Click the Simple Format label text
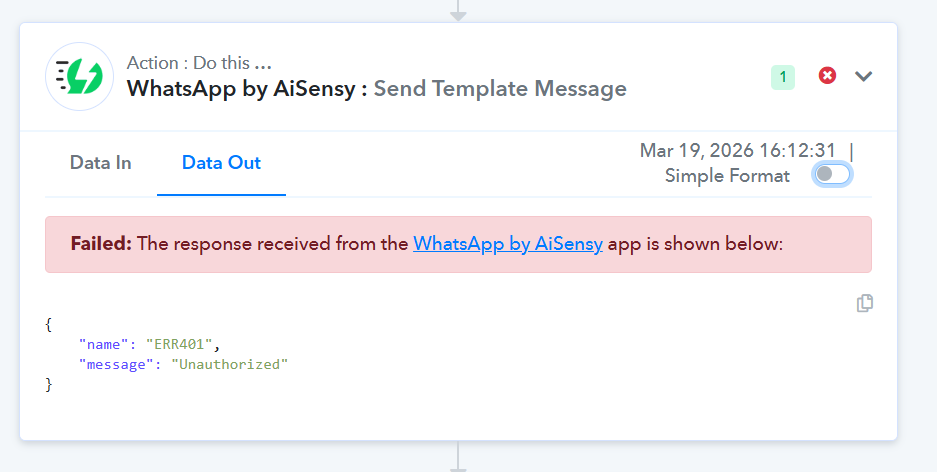 coord(727,176)
